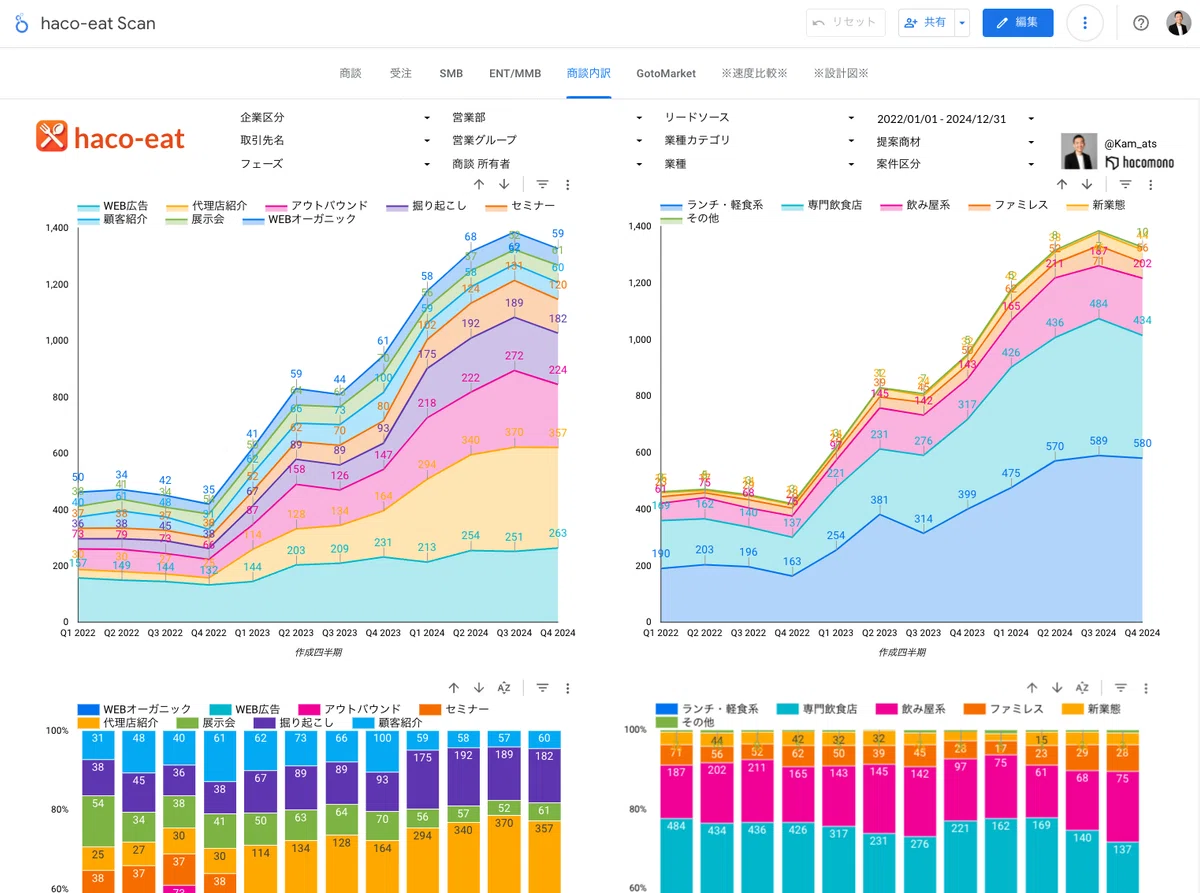Click A-Z sort icon on industry bar chart
This screenshot has width=1200, height=893.
pos(1082,688)
